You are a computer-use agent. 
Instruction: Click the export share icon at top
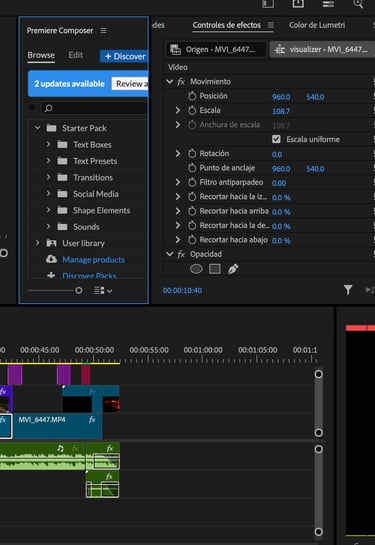[298, 3]
